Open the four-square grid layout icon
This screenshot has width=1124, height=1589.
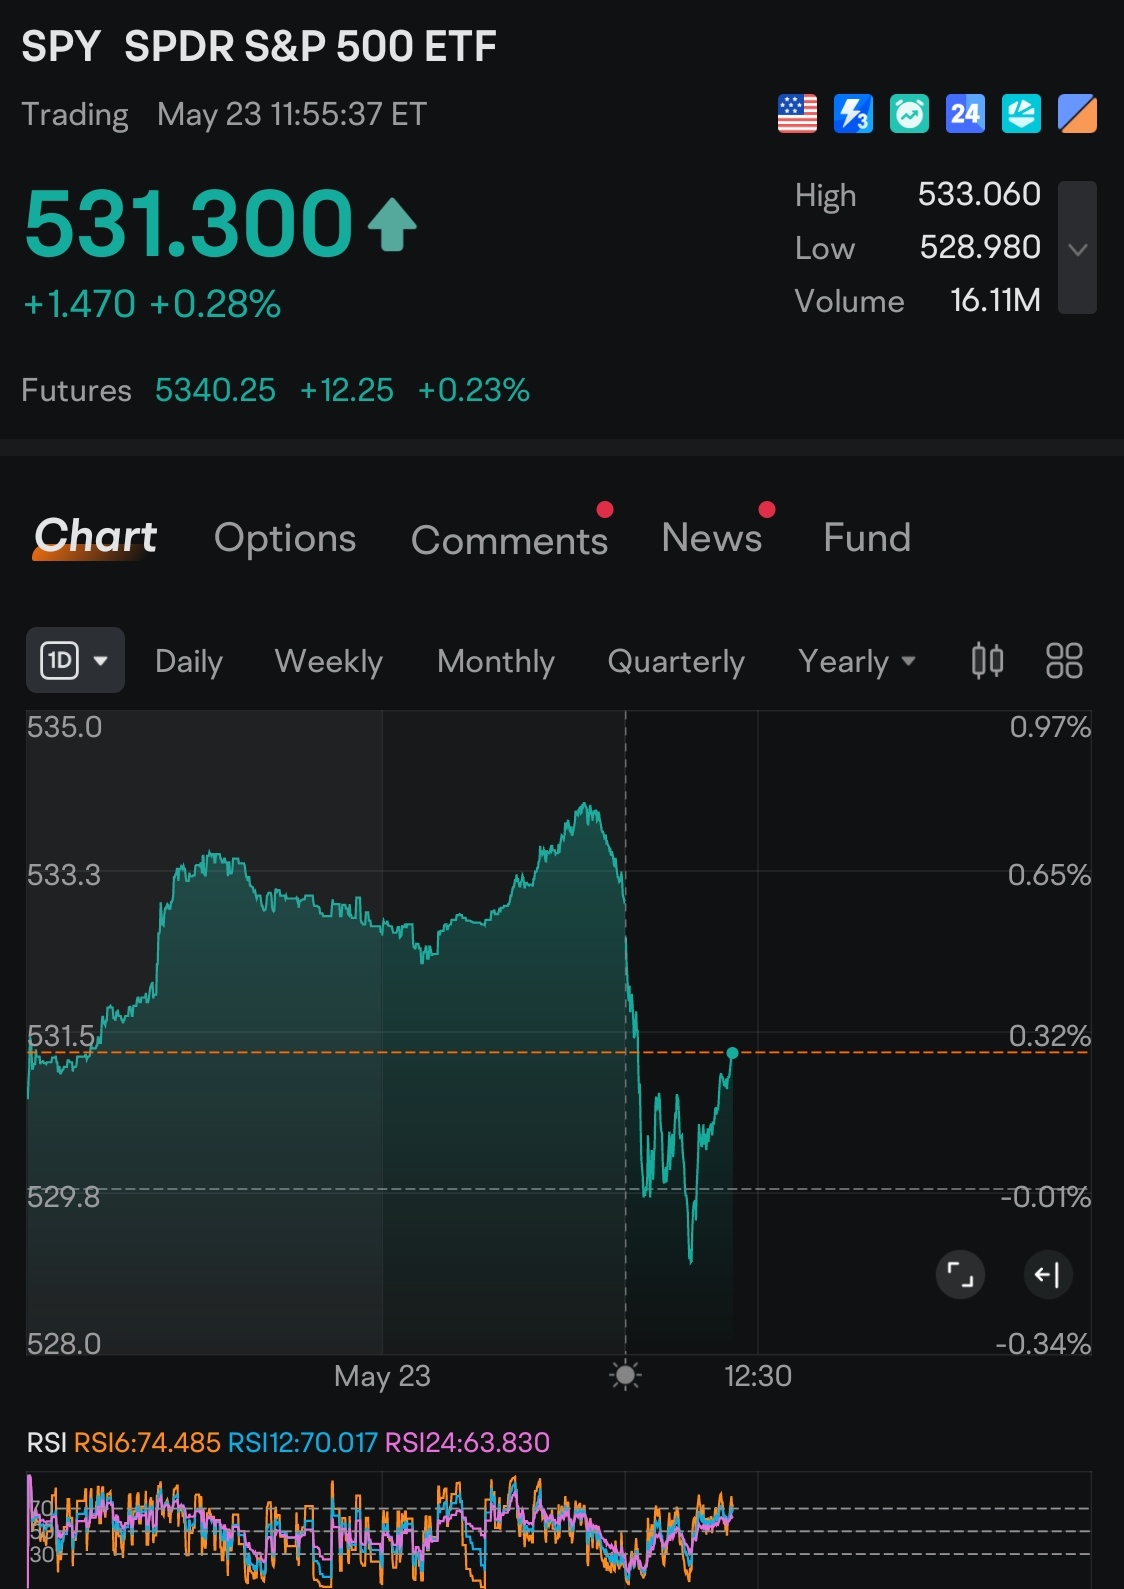[x=1064, y=660]
